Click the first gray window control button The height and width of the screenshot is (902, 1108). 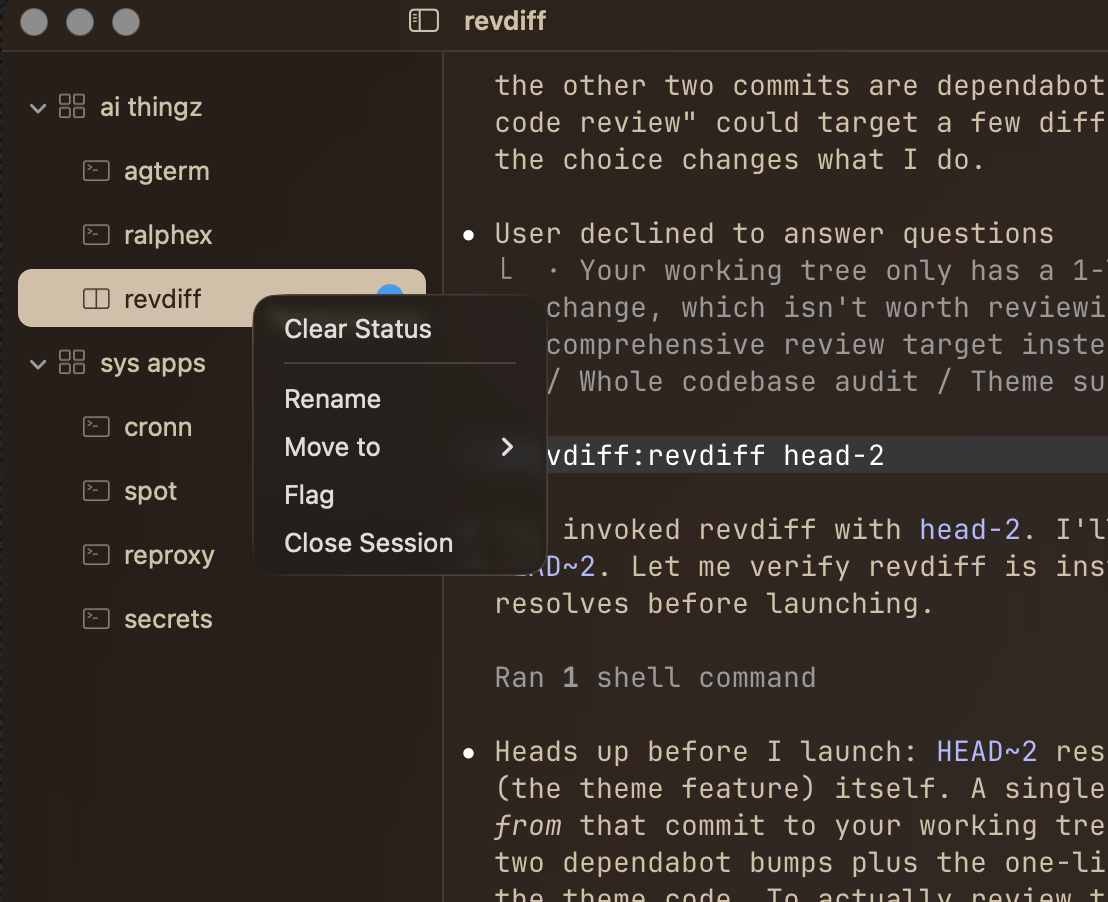point(34,21)
